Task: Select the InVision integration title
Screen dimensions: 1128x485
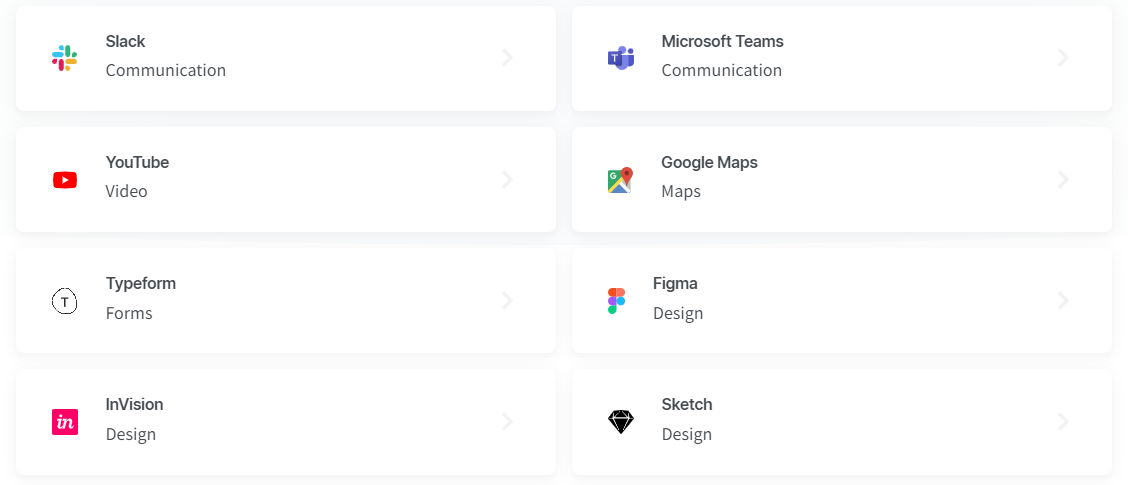Action: tap(135, 404)
